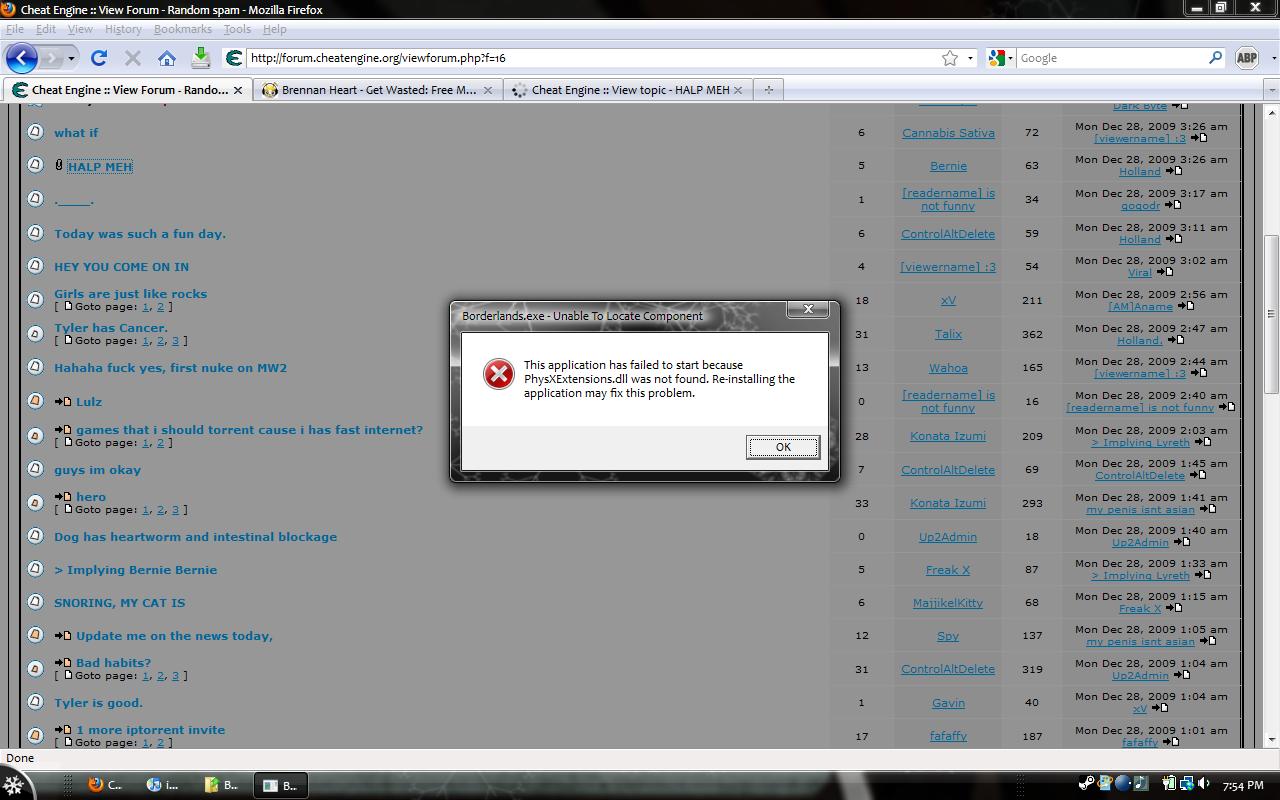The image size is (1280, 800).
Task: View author profile Freak X in author column
Action: pos(948,570)
